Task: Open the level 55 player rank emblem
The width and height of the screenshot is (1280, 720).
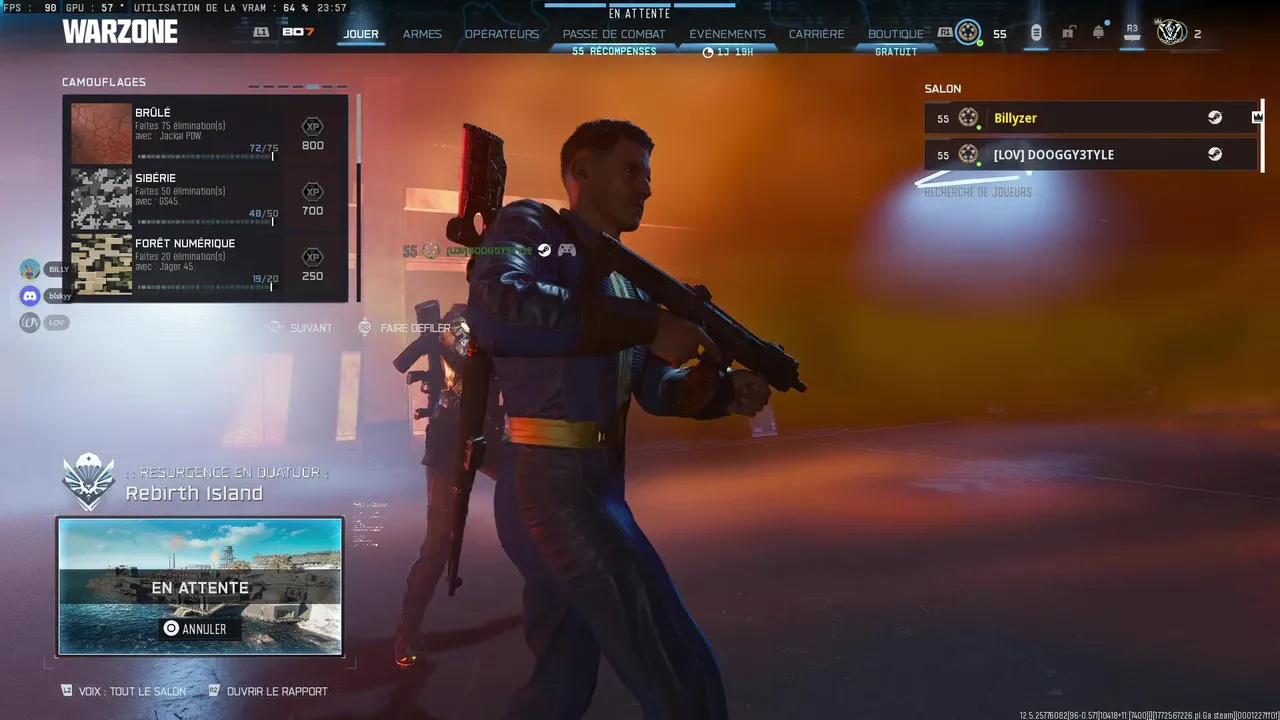Action: pyautogui.click(x=968, y=33)
